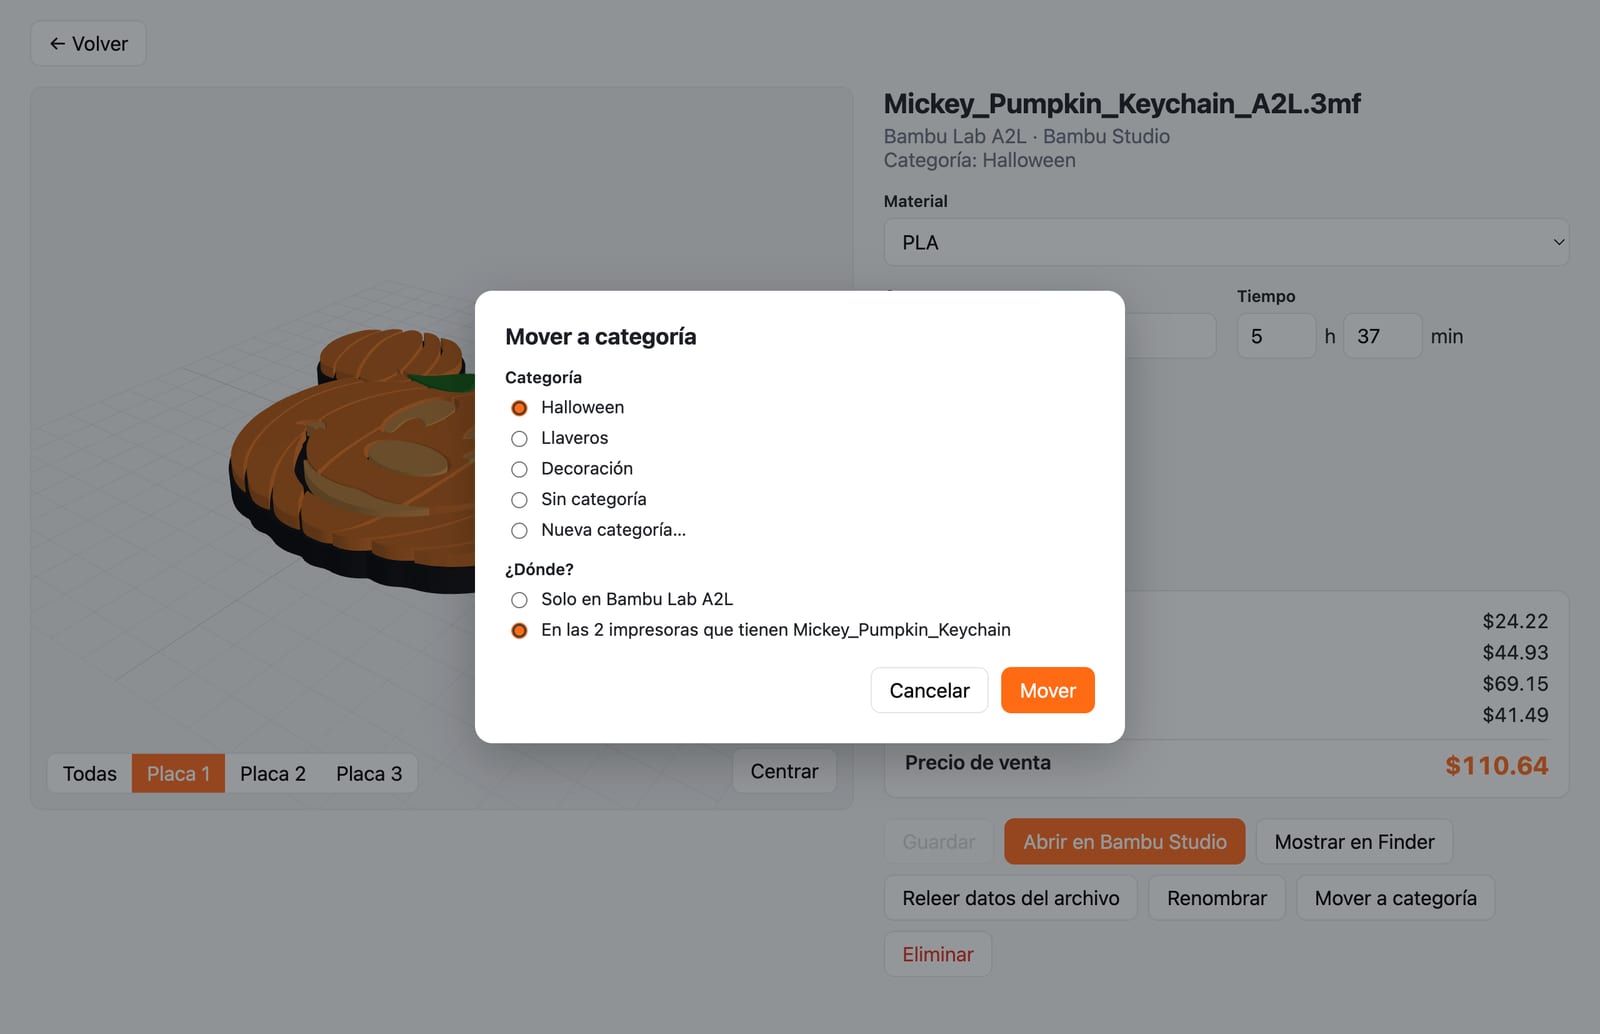Click the Cancelar button in dialog

pyautogui.click(x=929, y=690)
